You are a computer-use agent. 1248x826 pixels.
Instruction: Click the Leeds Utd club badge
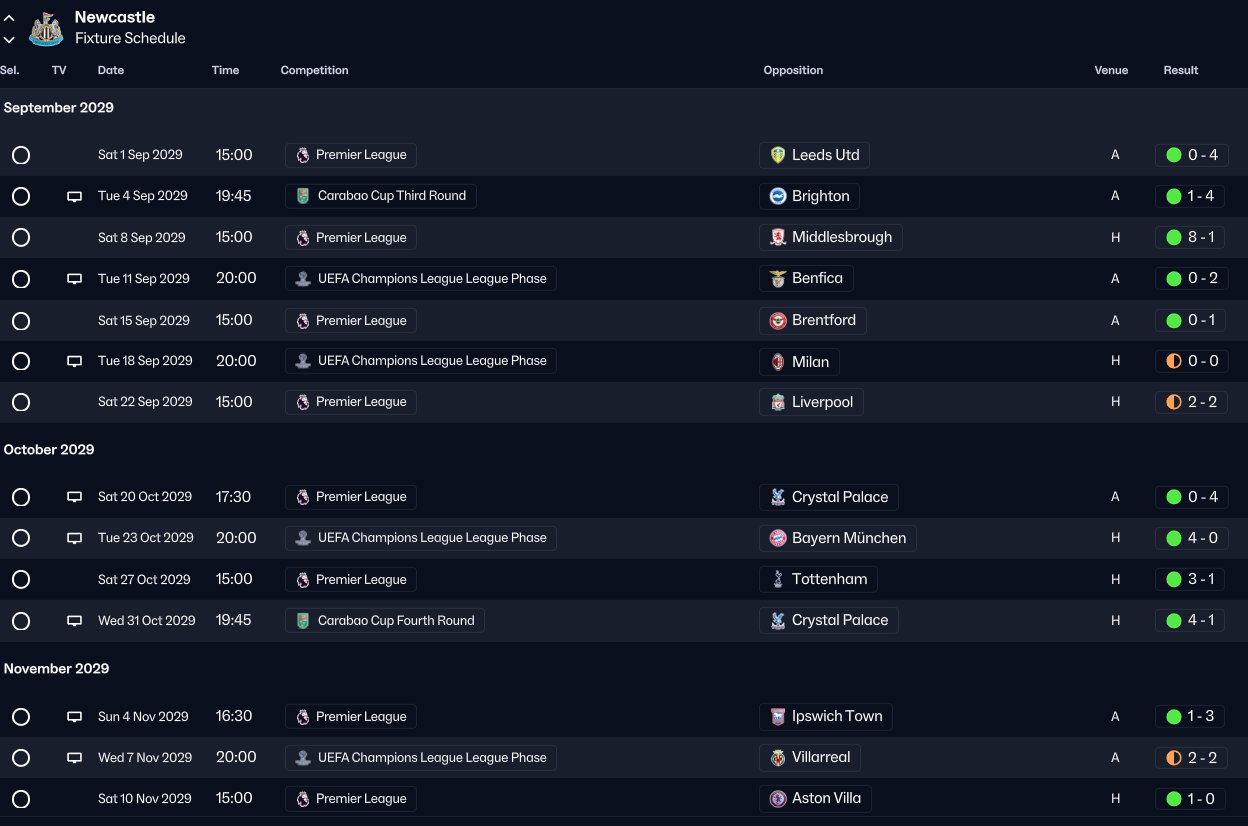click(778, 155)
